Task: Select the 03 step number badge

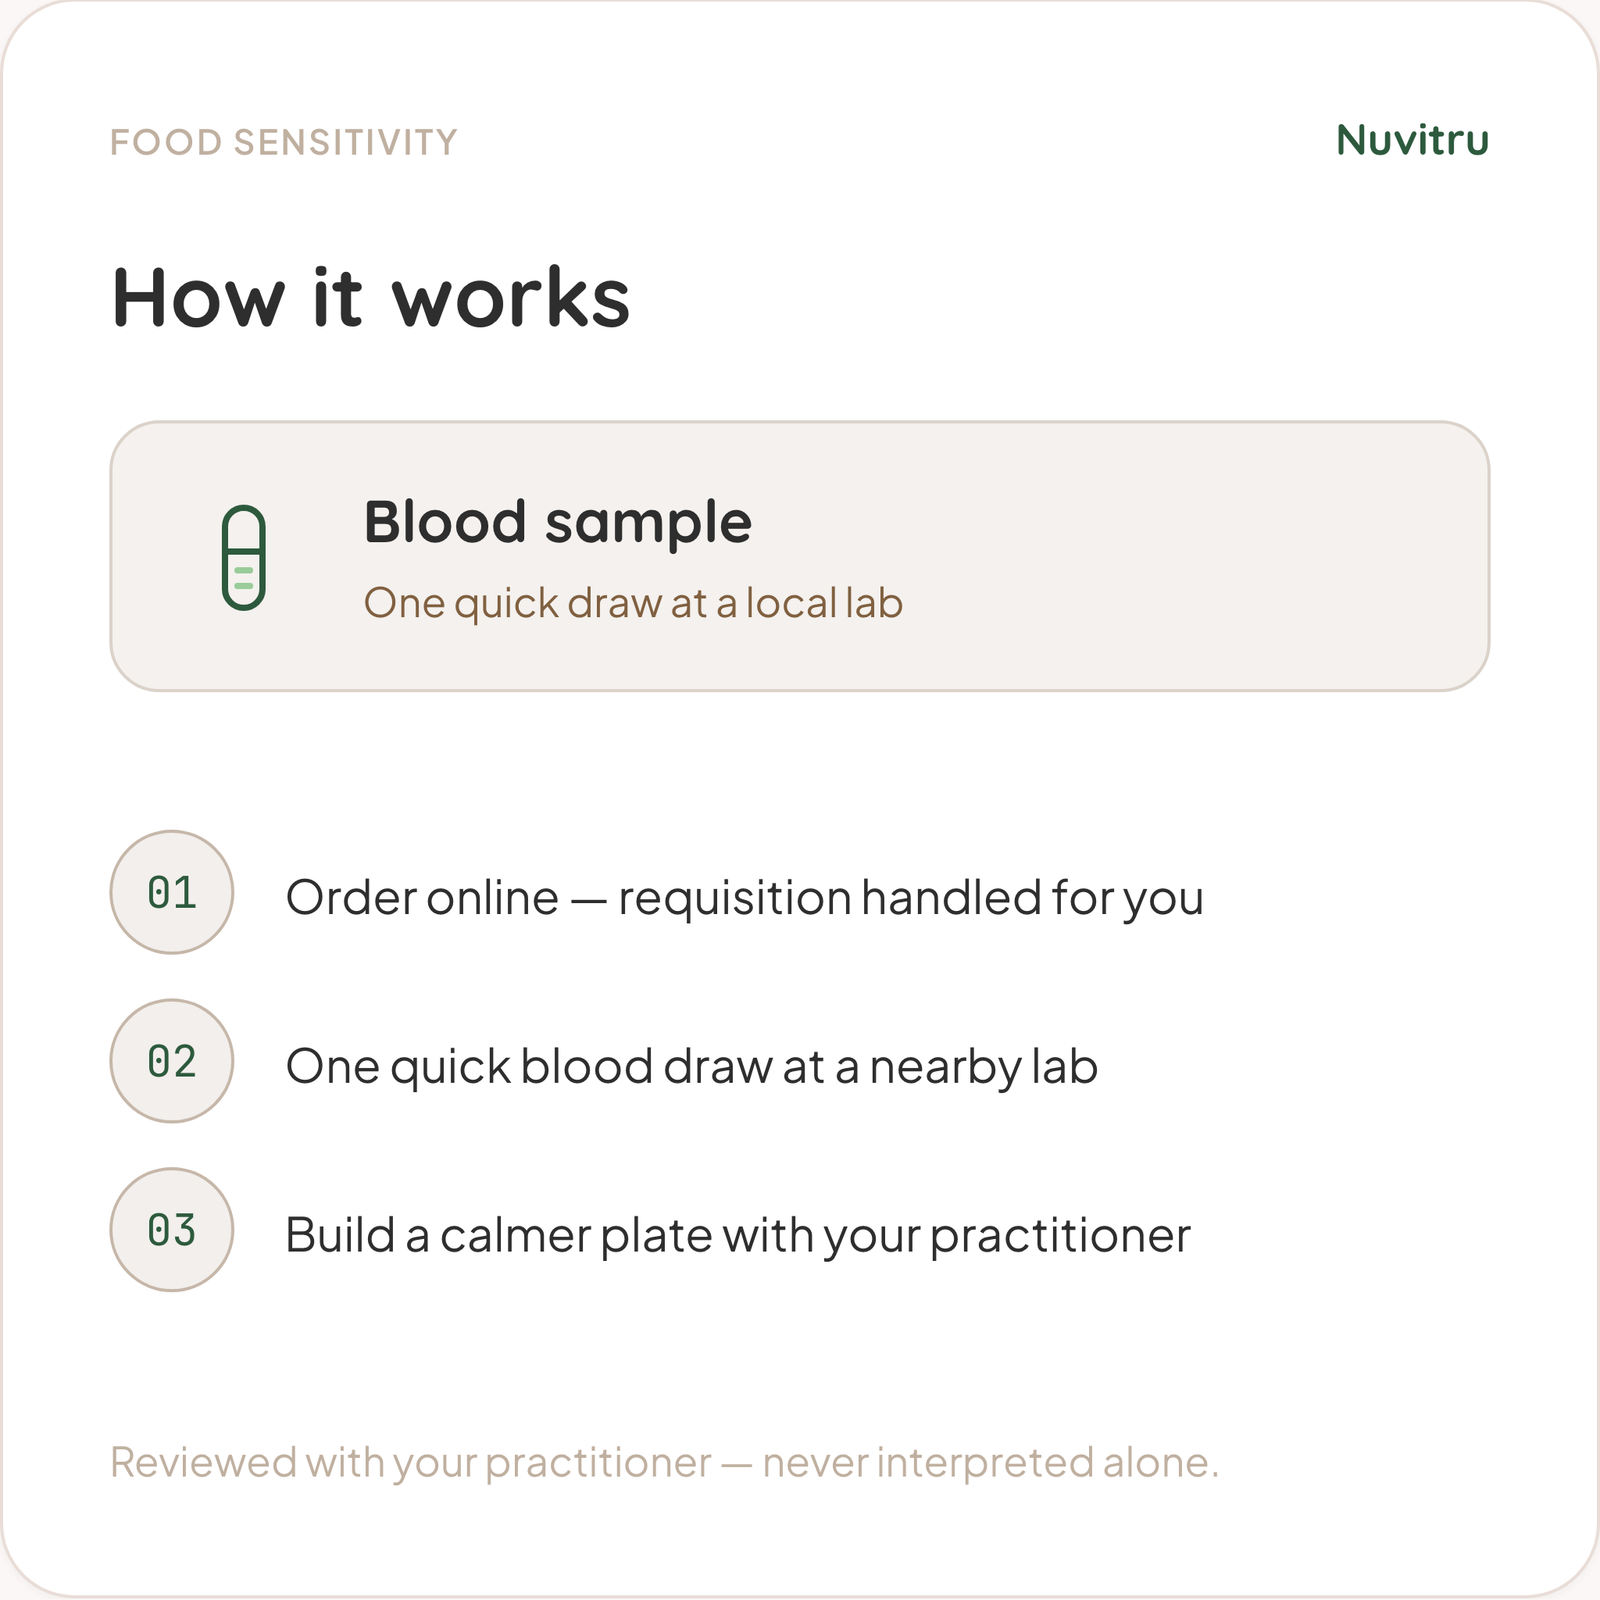Action: click(172, 1230)
